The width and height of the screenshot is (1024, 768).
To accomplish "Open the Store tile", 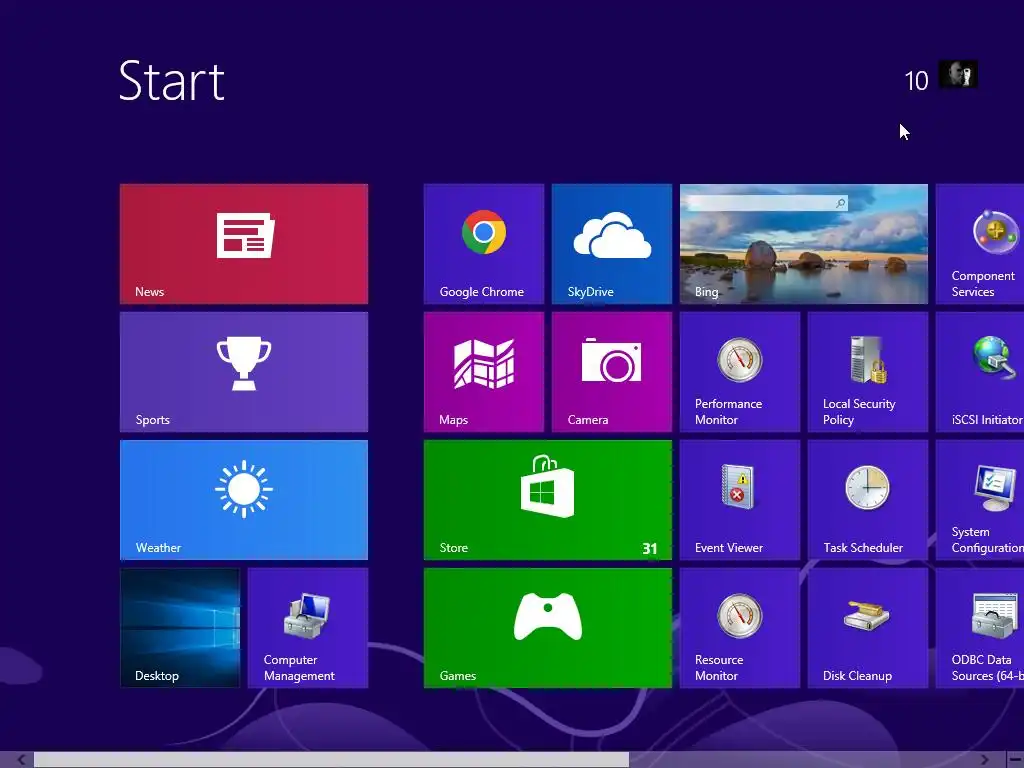I will click(x=547, y=500).
